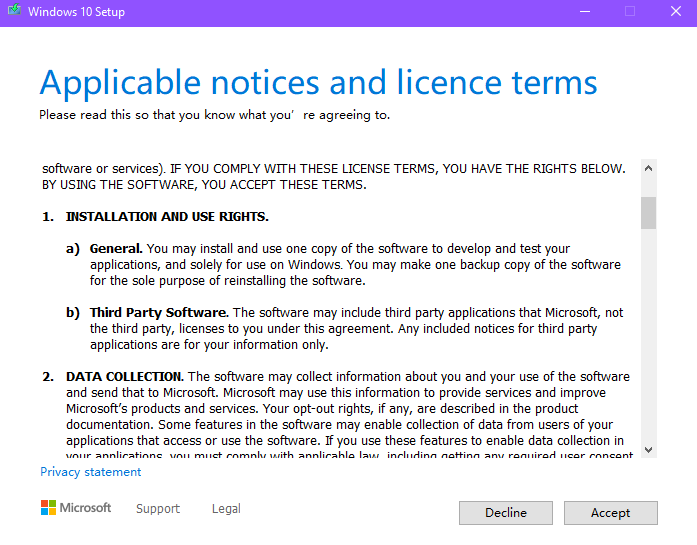
Task: Click the licence text scrollbar thumb
Action: [x=648, y=212]
